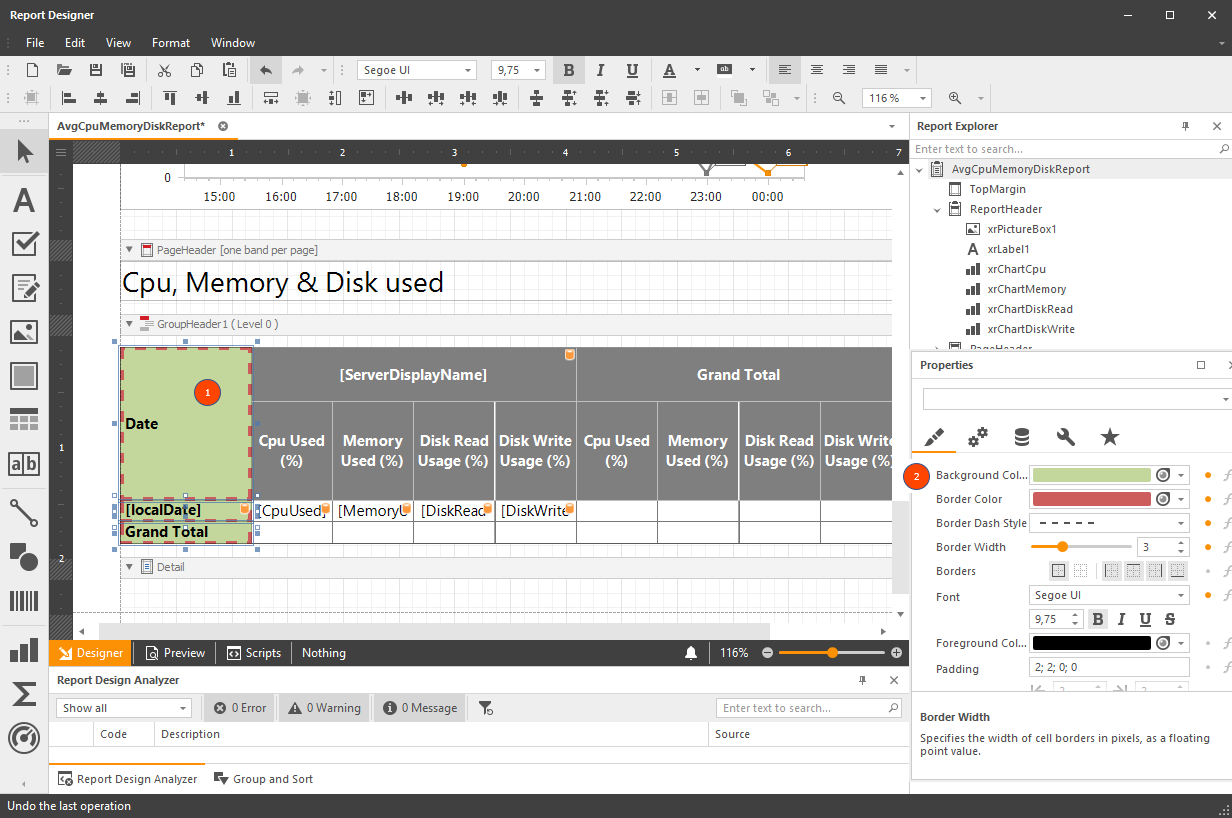The height and width of the screenshot is (818, 1232).
Task: Align text left in the toolbar
Action: [x=785, y=70]
